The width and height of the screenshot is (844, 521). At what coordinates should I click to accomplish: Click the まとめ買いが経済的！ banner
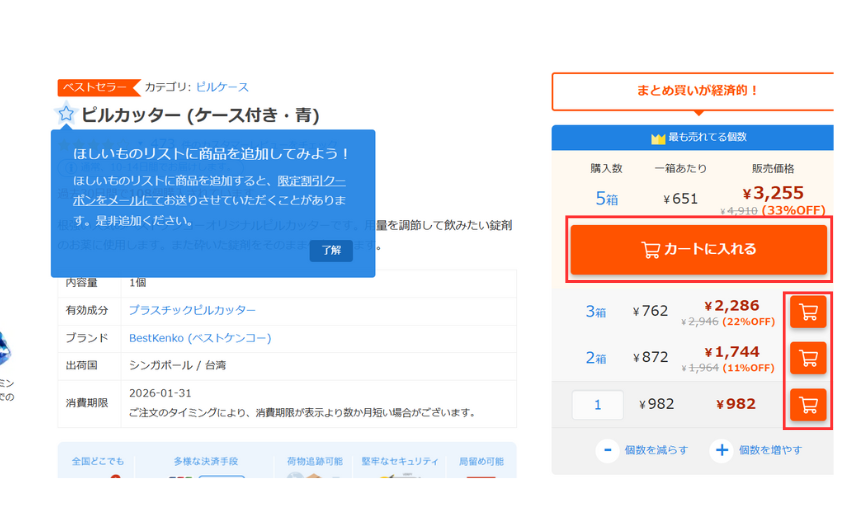(x=692, y=91)
